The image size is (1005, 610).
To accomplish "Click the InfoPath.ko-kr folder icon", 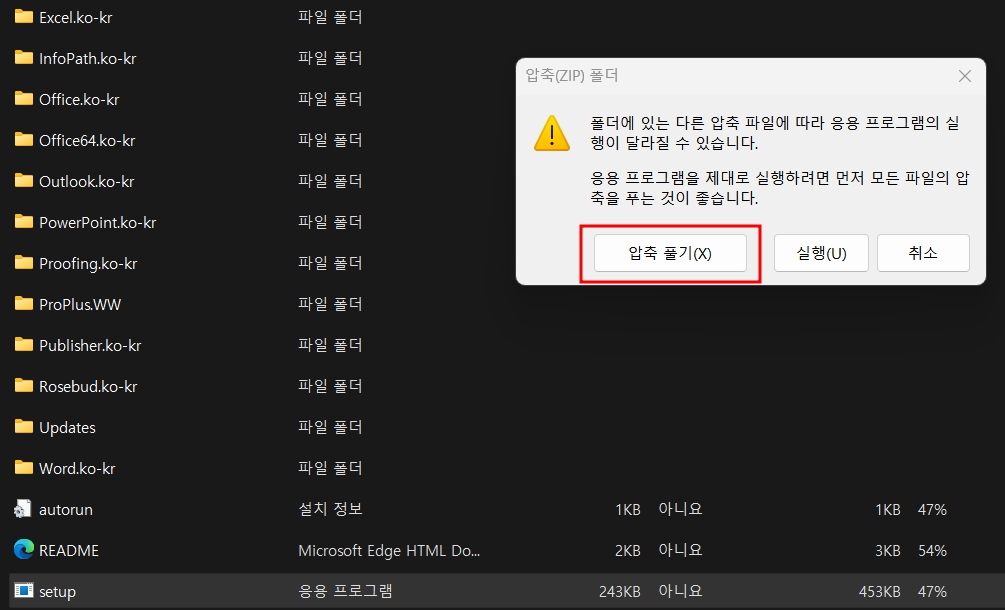I will click(x=24, y=58).
